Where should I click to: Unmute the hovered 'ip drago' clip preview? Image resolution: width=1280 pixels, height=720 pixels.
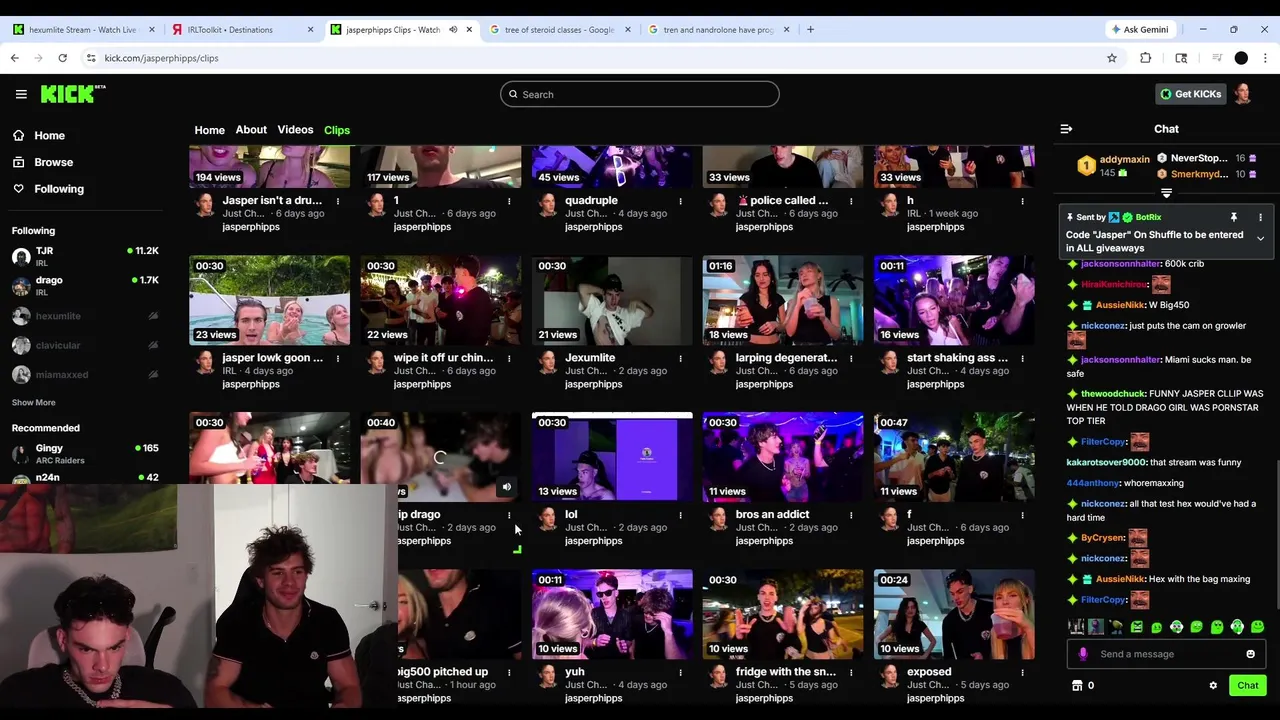coord(507,487)
